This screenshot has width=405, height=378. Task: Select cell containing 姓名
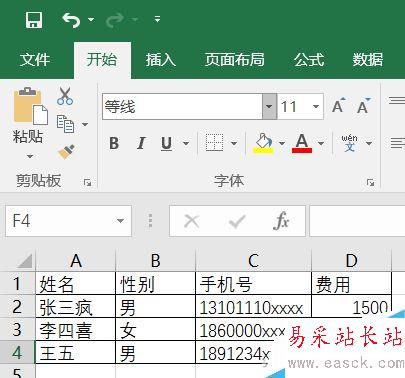[x=76, y=283]
